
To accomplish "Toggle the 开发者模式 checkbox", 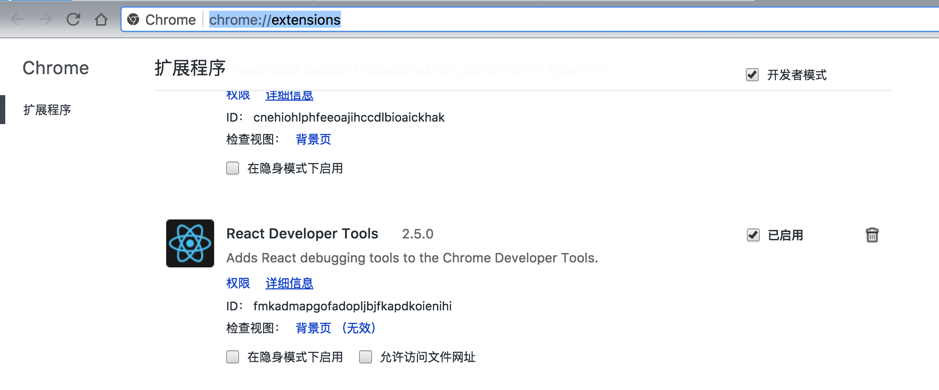I will click(x=752, y=75).
